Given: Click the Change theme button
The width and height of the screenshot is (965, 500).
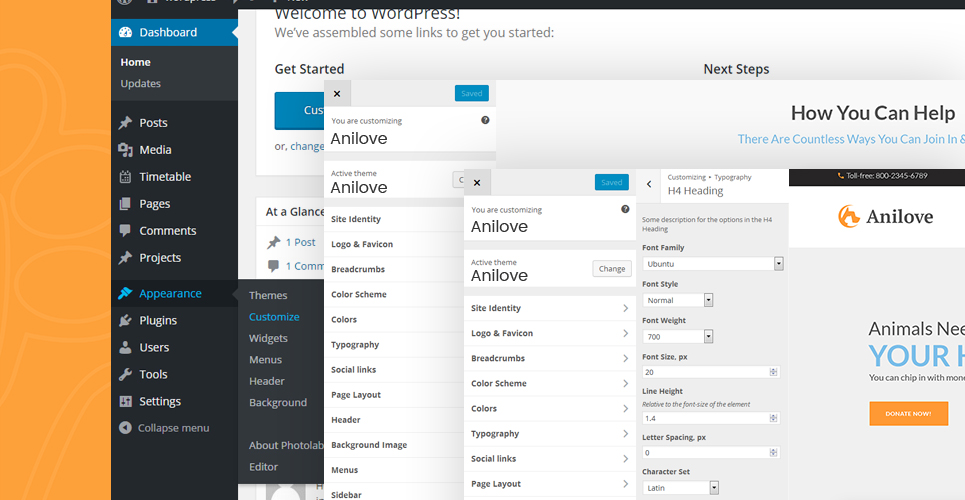Looking at the screenshot, I should click(x=612, y=268).
